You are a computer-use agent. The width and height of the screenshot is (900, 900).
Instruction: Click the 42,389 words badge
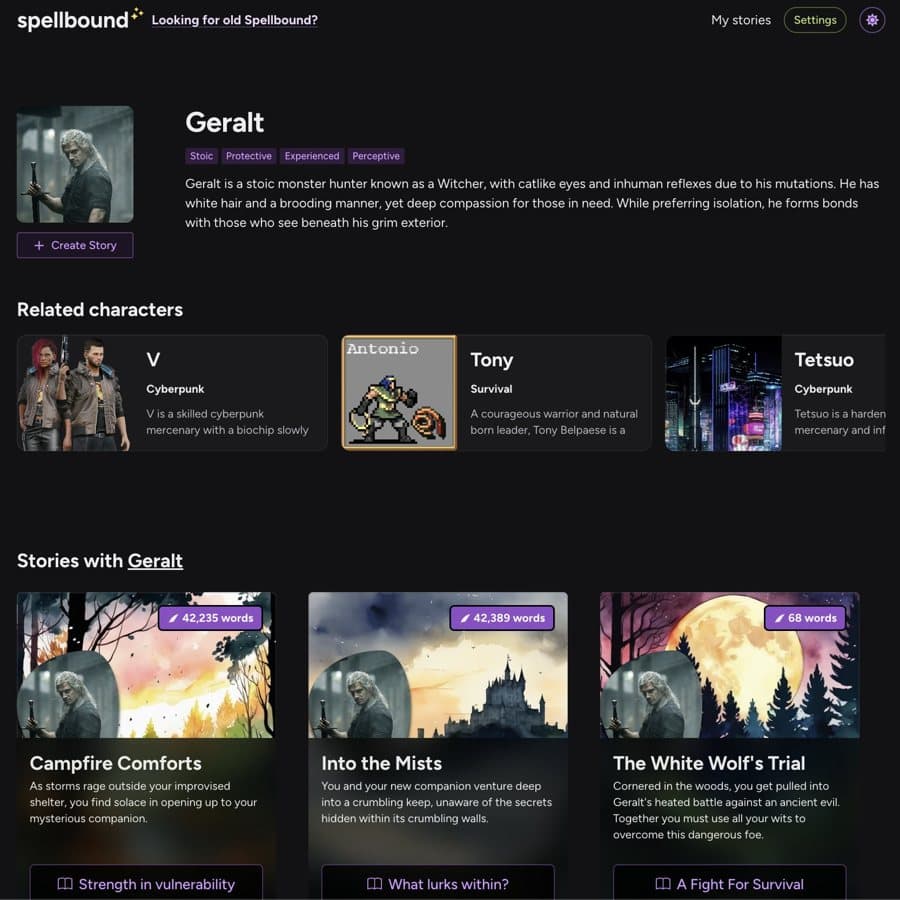[x=502, y=618]
